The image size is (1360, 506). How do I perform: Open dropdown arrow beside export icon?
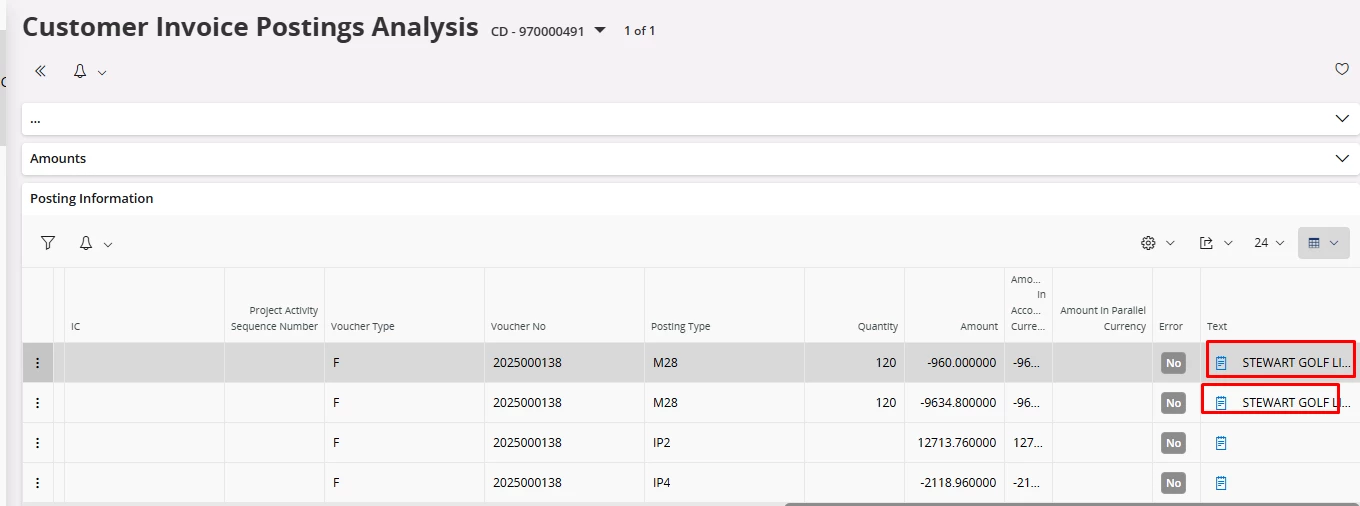pyautogui.click(x=1228, y=243)
